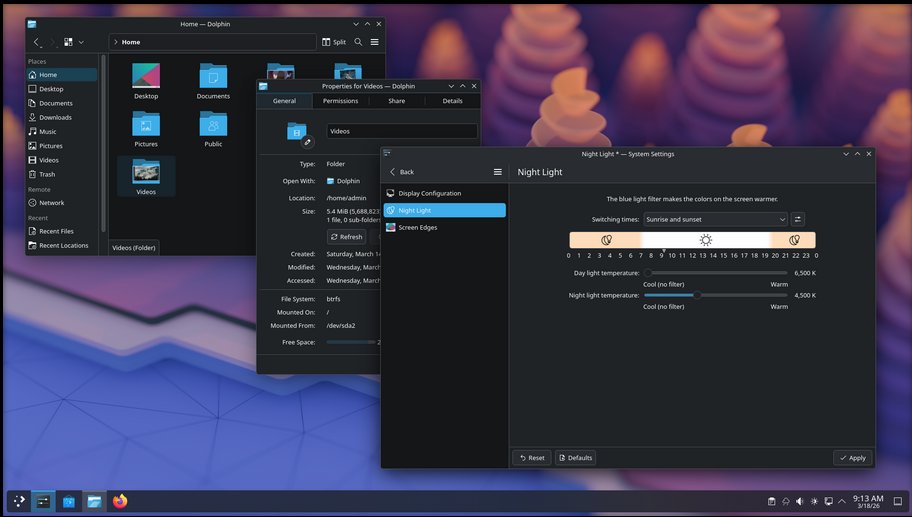Open System Settings from taskbar
This screenshot has height=517, width=912.
[x=43, y=501]
